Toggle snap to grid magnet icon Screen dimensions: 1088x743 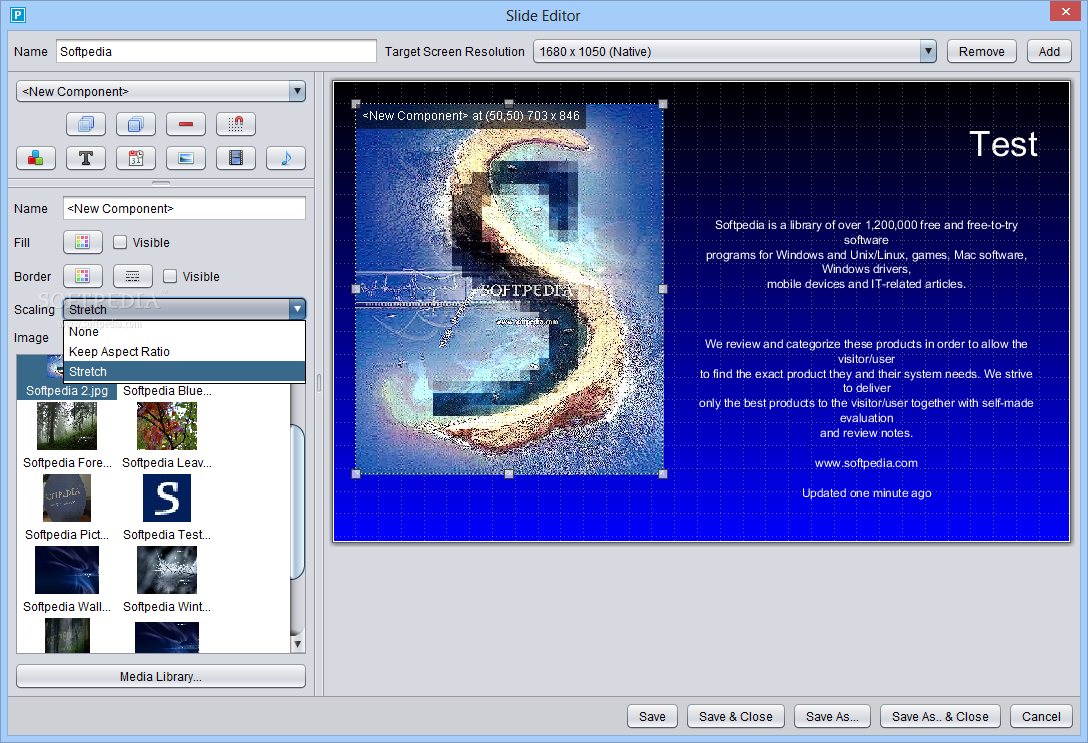(x=236, y=124)
